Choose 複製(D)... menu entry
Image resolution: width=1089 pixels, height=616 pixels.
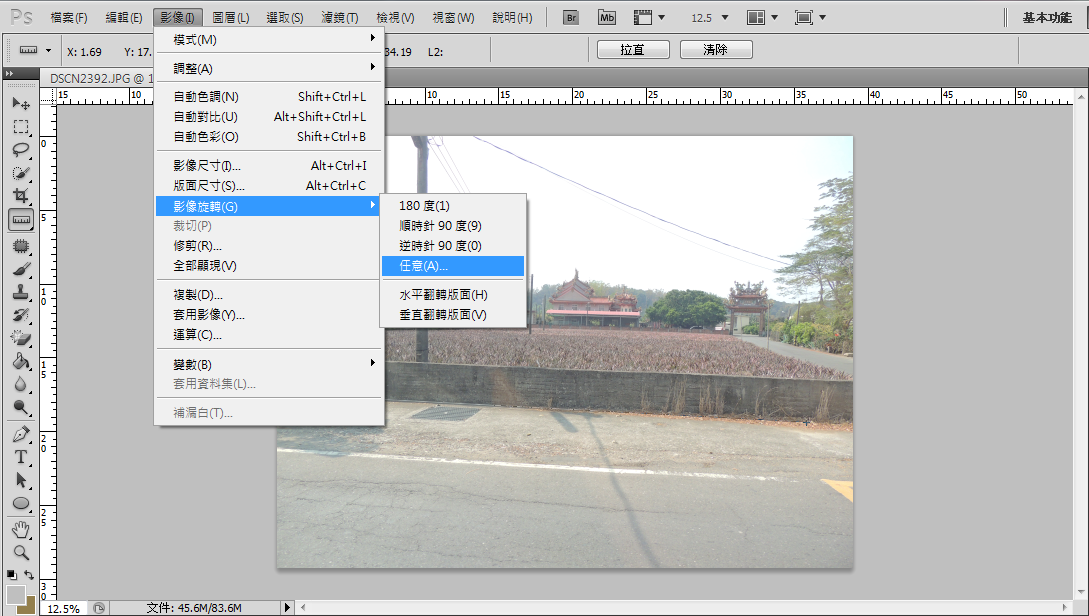coord(269,294)
